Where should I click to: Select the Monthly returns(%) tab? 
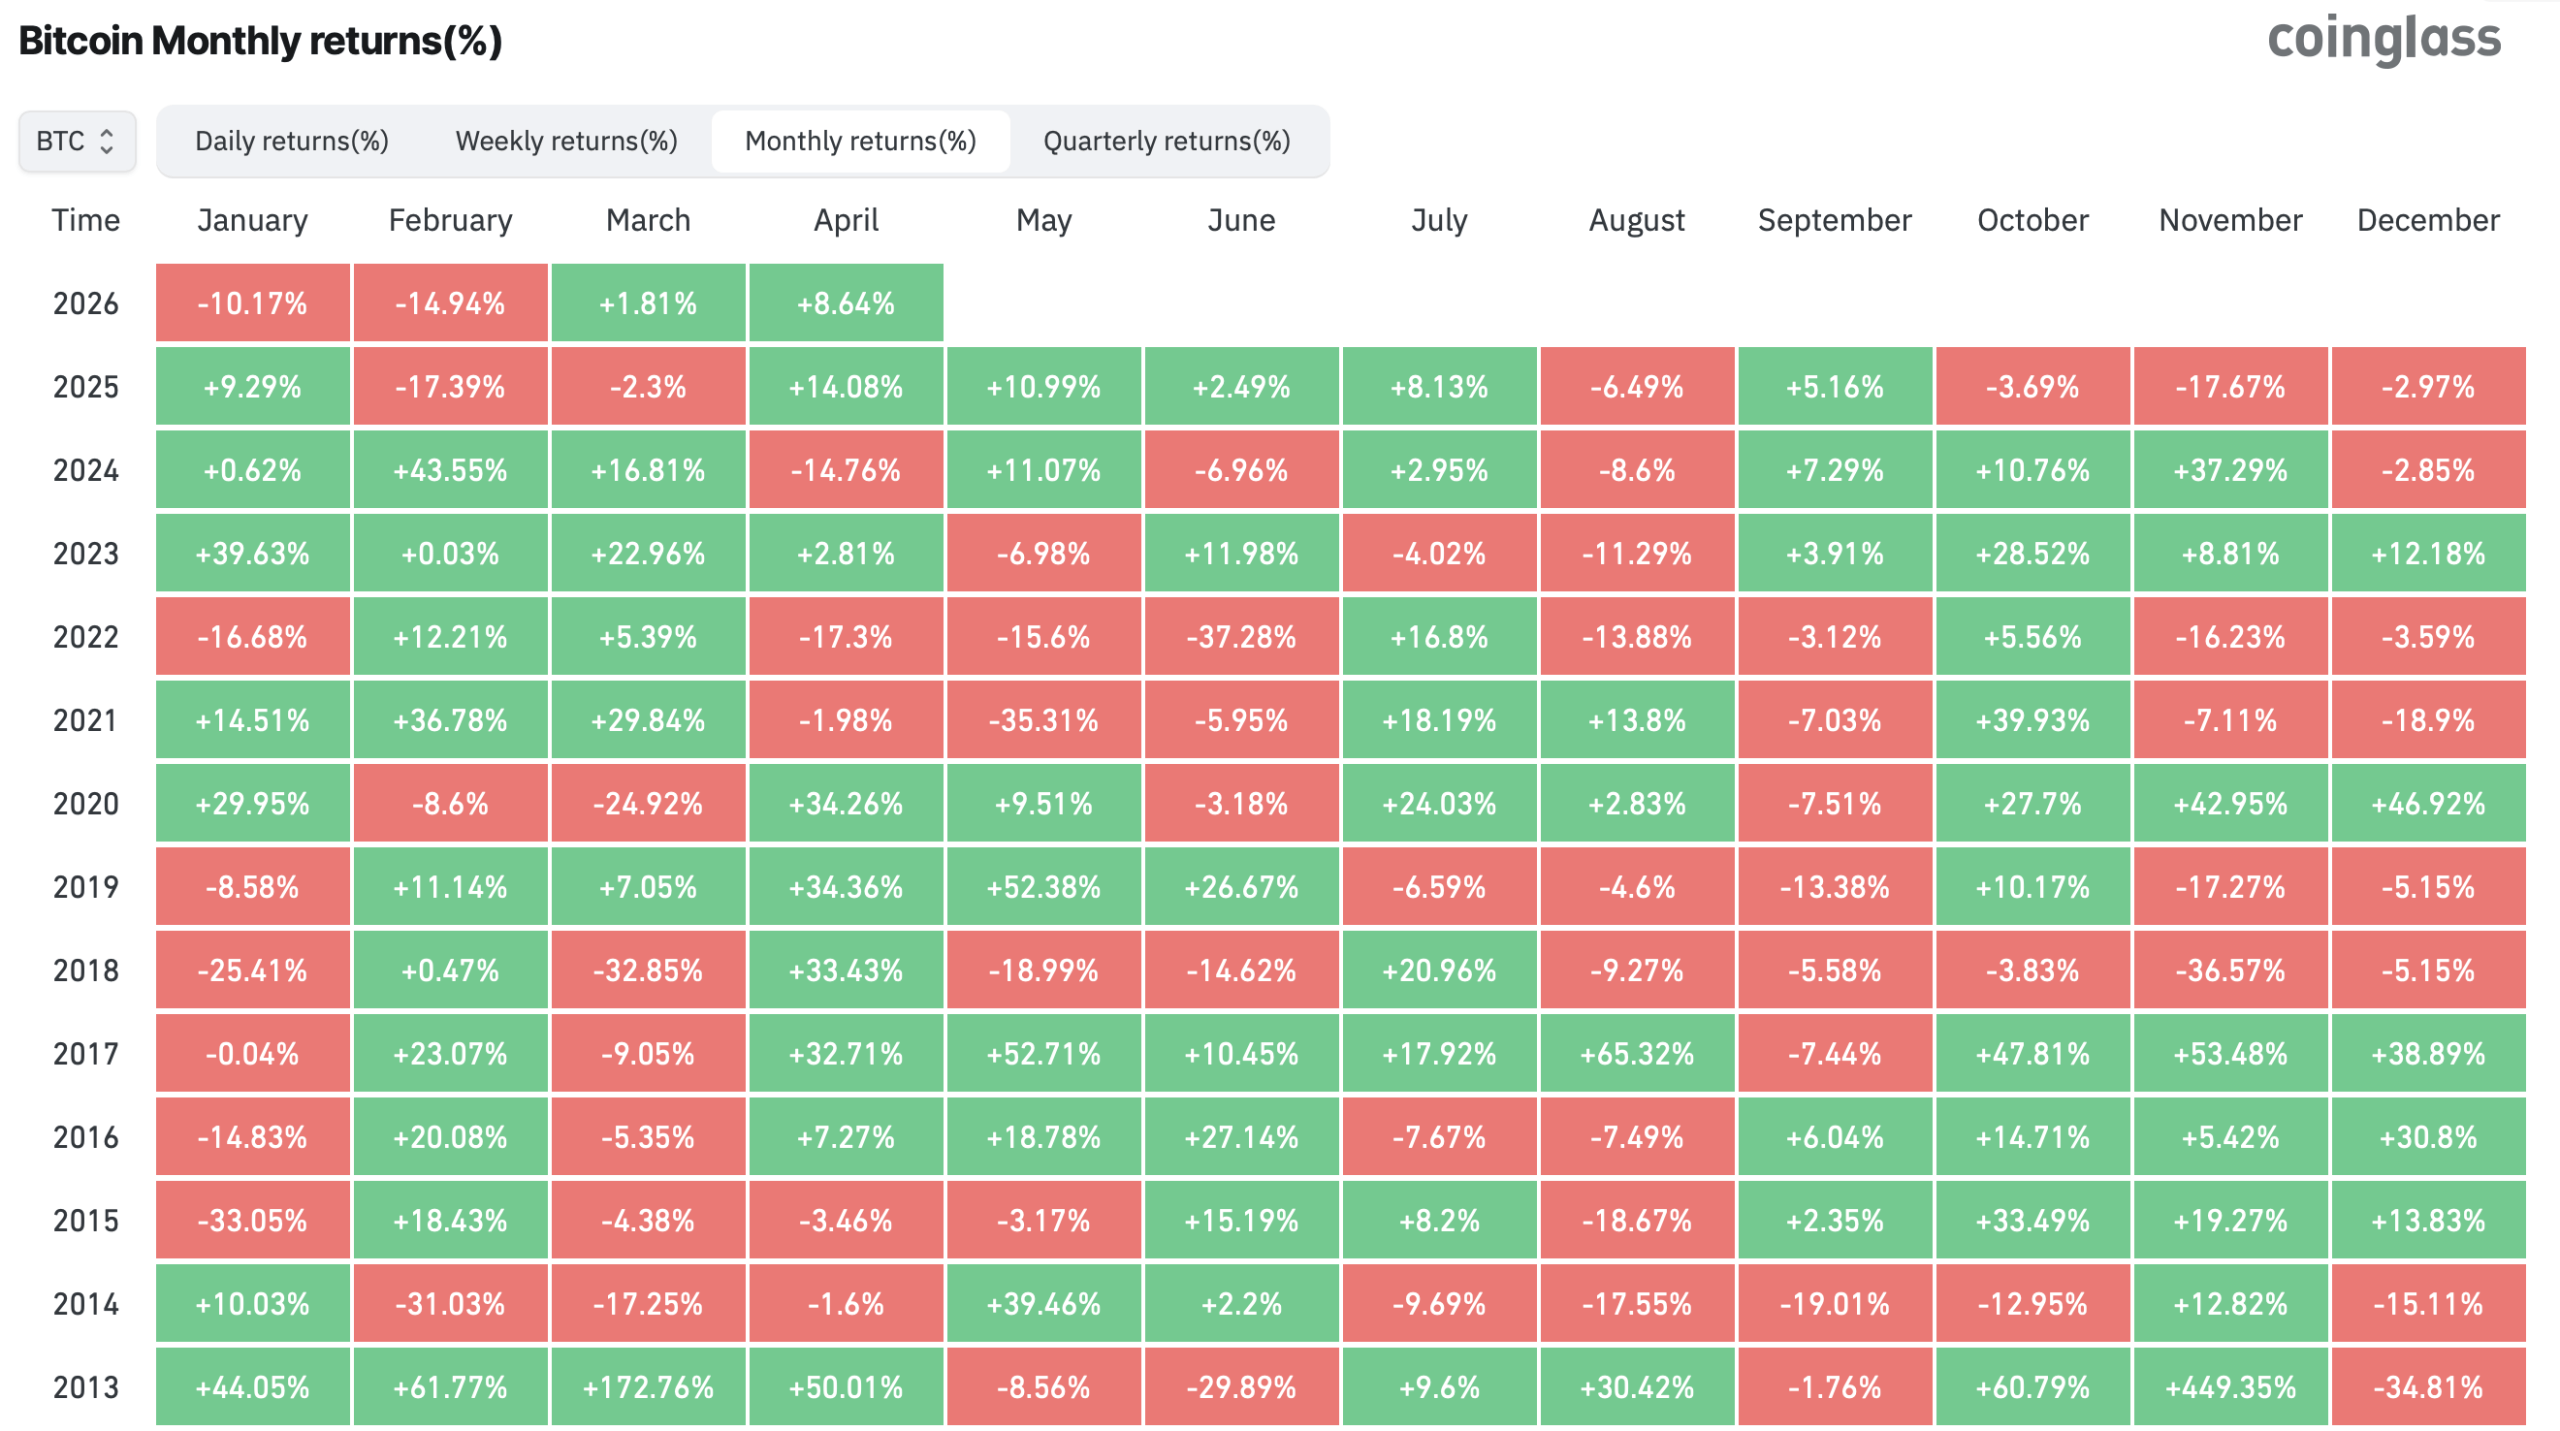click(860, 141)
